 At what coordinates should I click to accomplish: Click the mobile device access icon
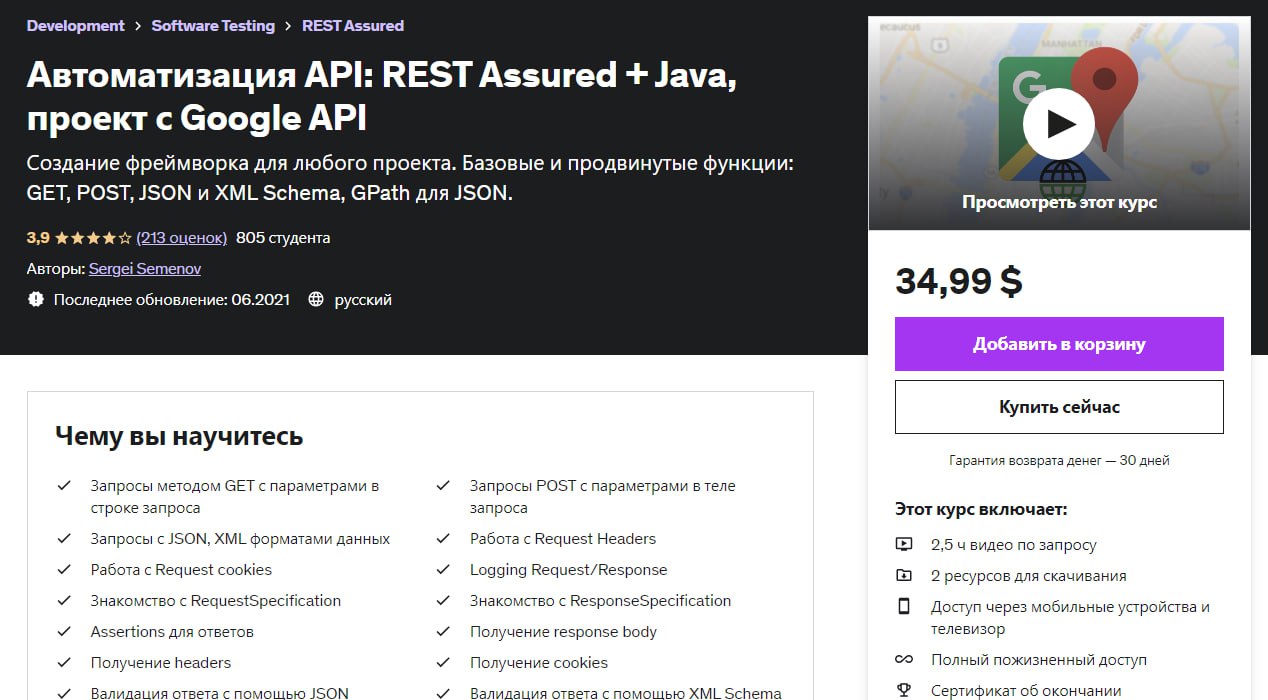[x=904, y=607]
